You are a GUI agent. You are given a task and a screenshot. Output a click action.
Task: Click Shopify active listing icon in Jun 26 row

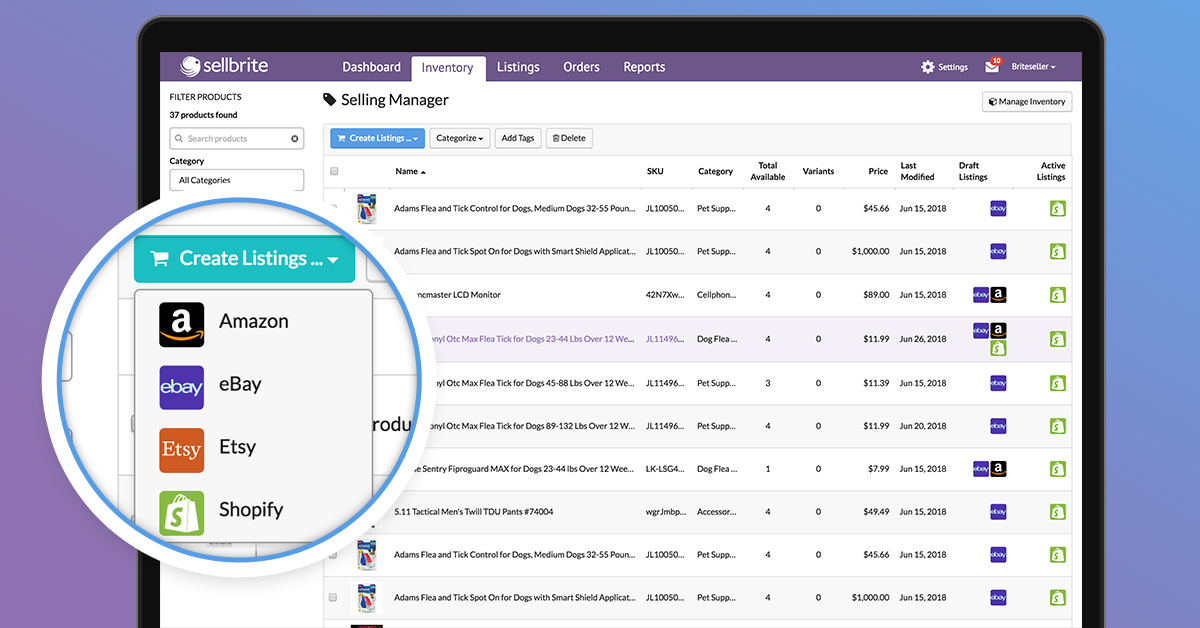[1057, 339]
